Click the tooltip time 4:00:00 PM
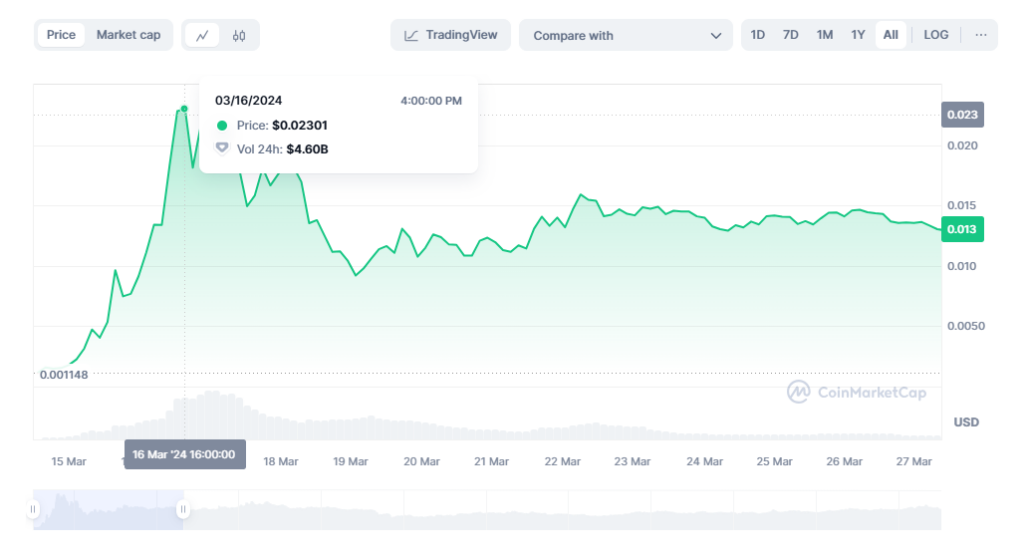Viewport: 1024px width, 558px height. tap(431, 101)
